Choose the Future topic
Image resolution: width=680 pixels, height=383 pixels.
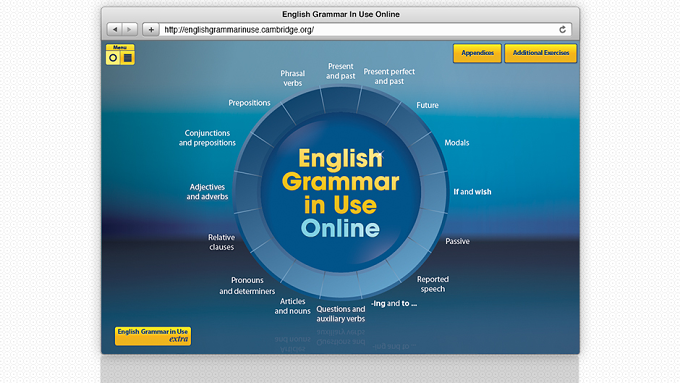[427, 105]
